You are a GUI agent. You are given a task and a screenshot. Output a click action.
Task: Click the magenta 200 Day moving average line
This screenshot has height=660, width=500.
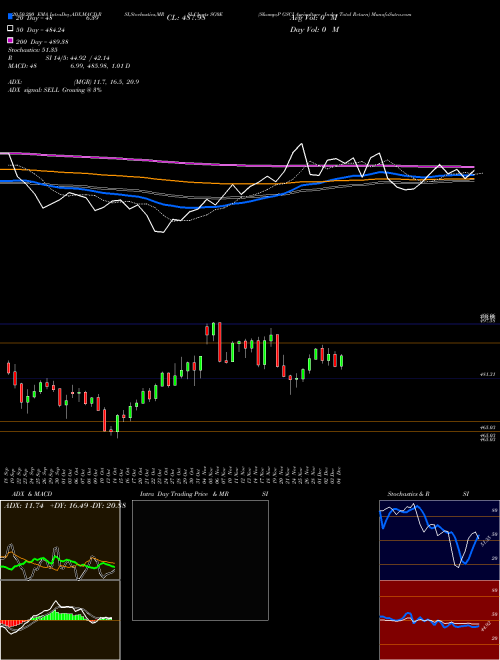(236, 164)
